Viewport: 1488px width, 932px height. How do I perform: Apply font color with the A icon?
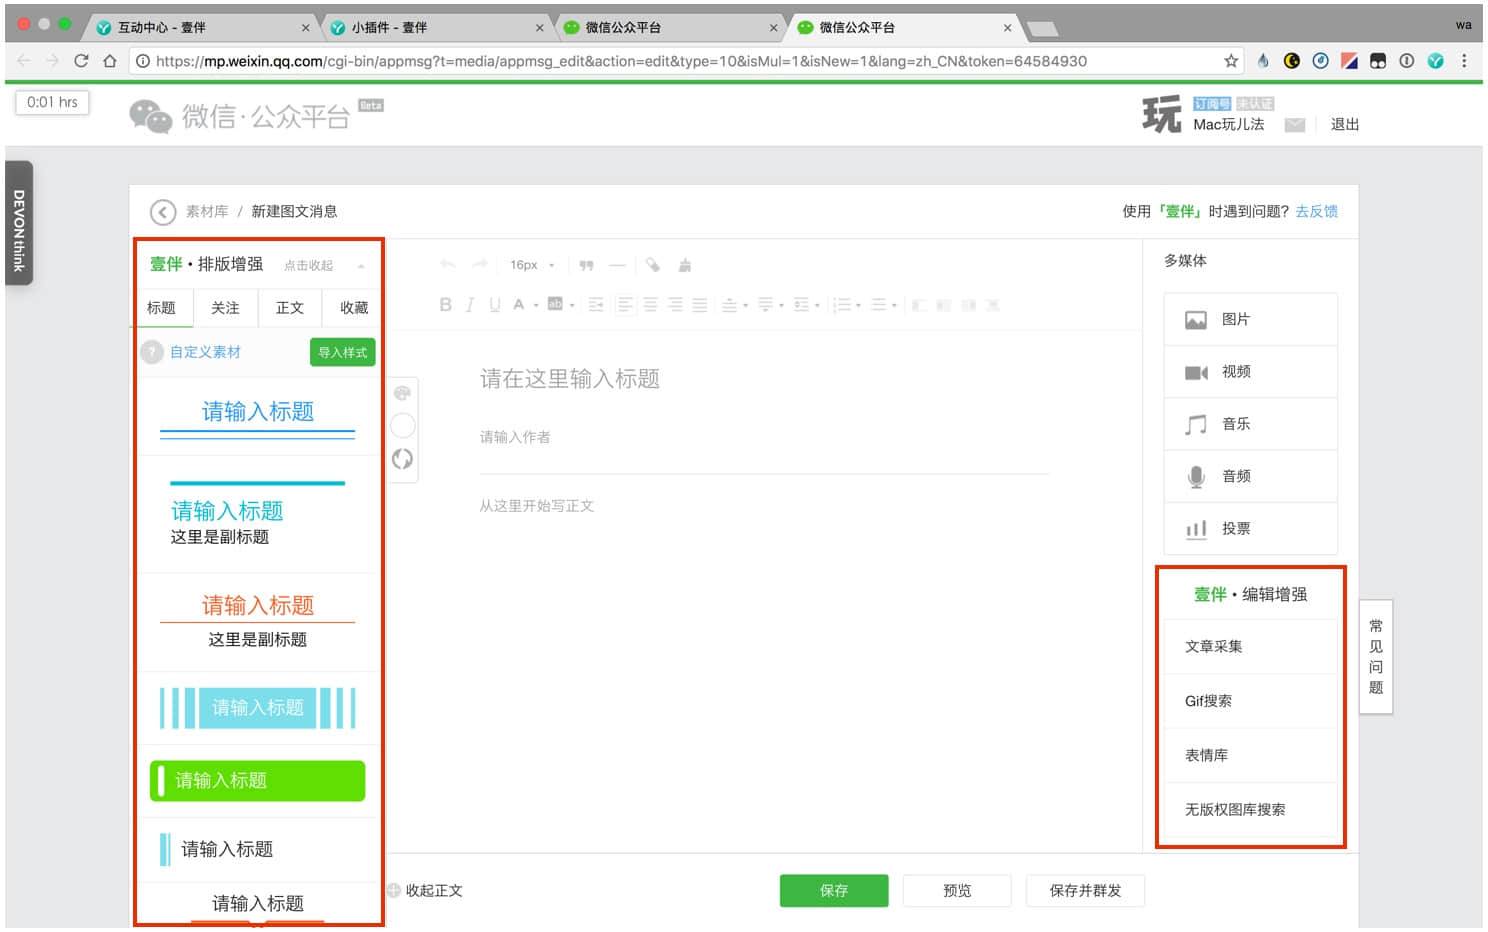(x=518, y=305)
